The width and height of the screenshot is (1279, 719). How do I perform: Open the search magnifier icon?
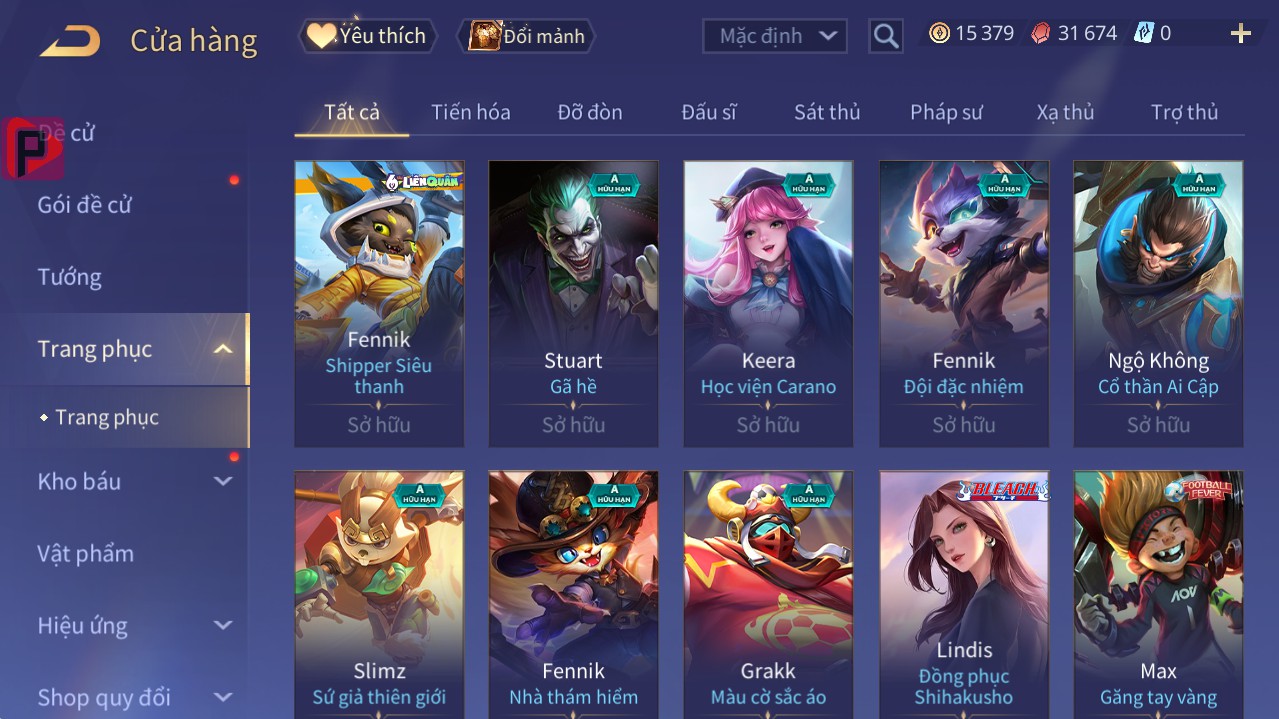pos(886,37)
